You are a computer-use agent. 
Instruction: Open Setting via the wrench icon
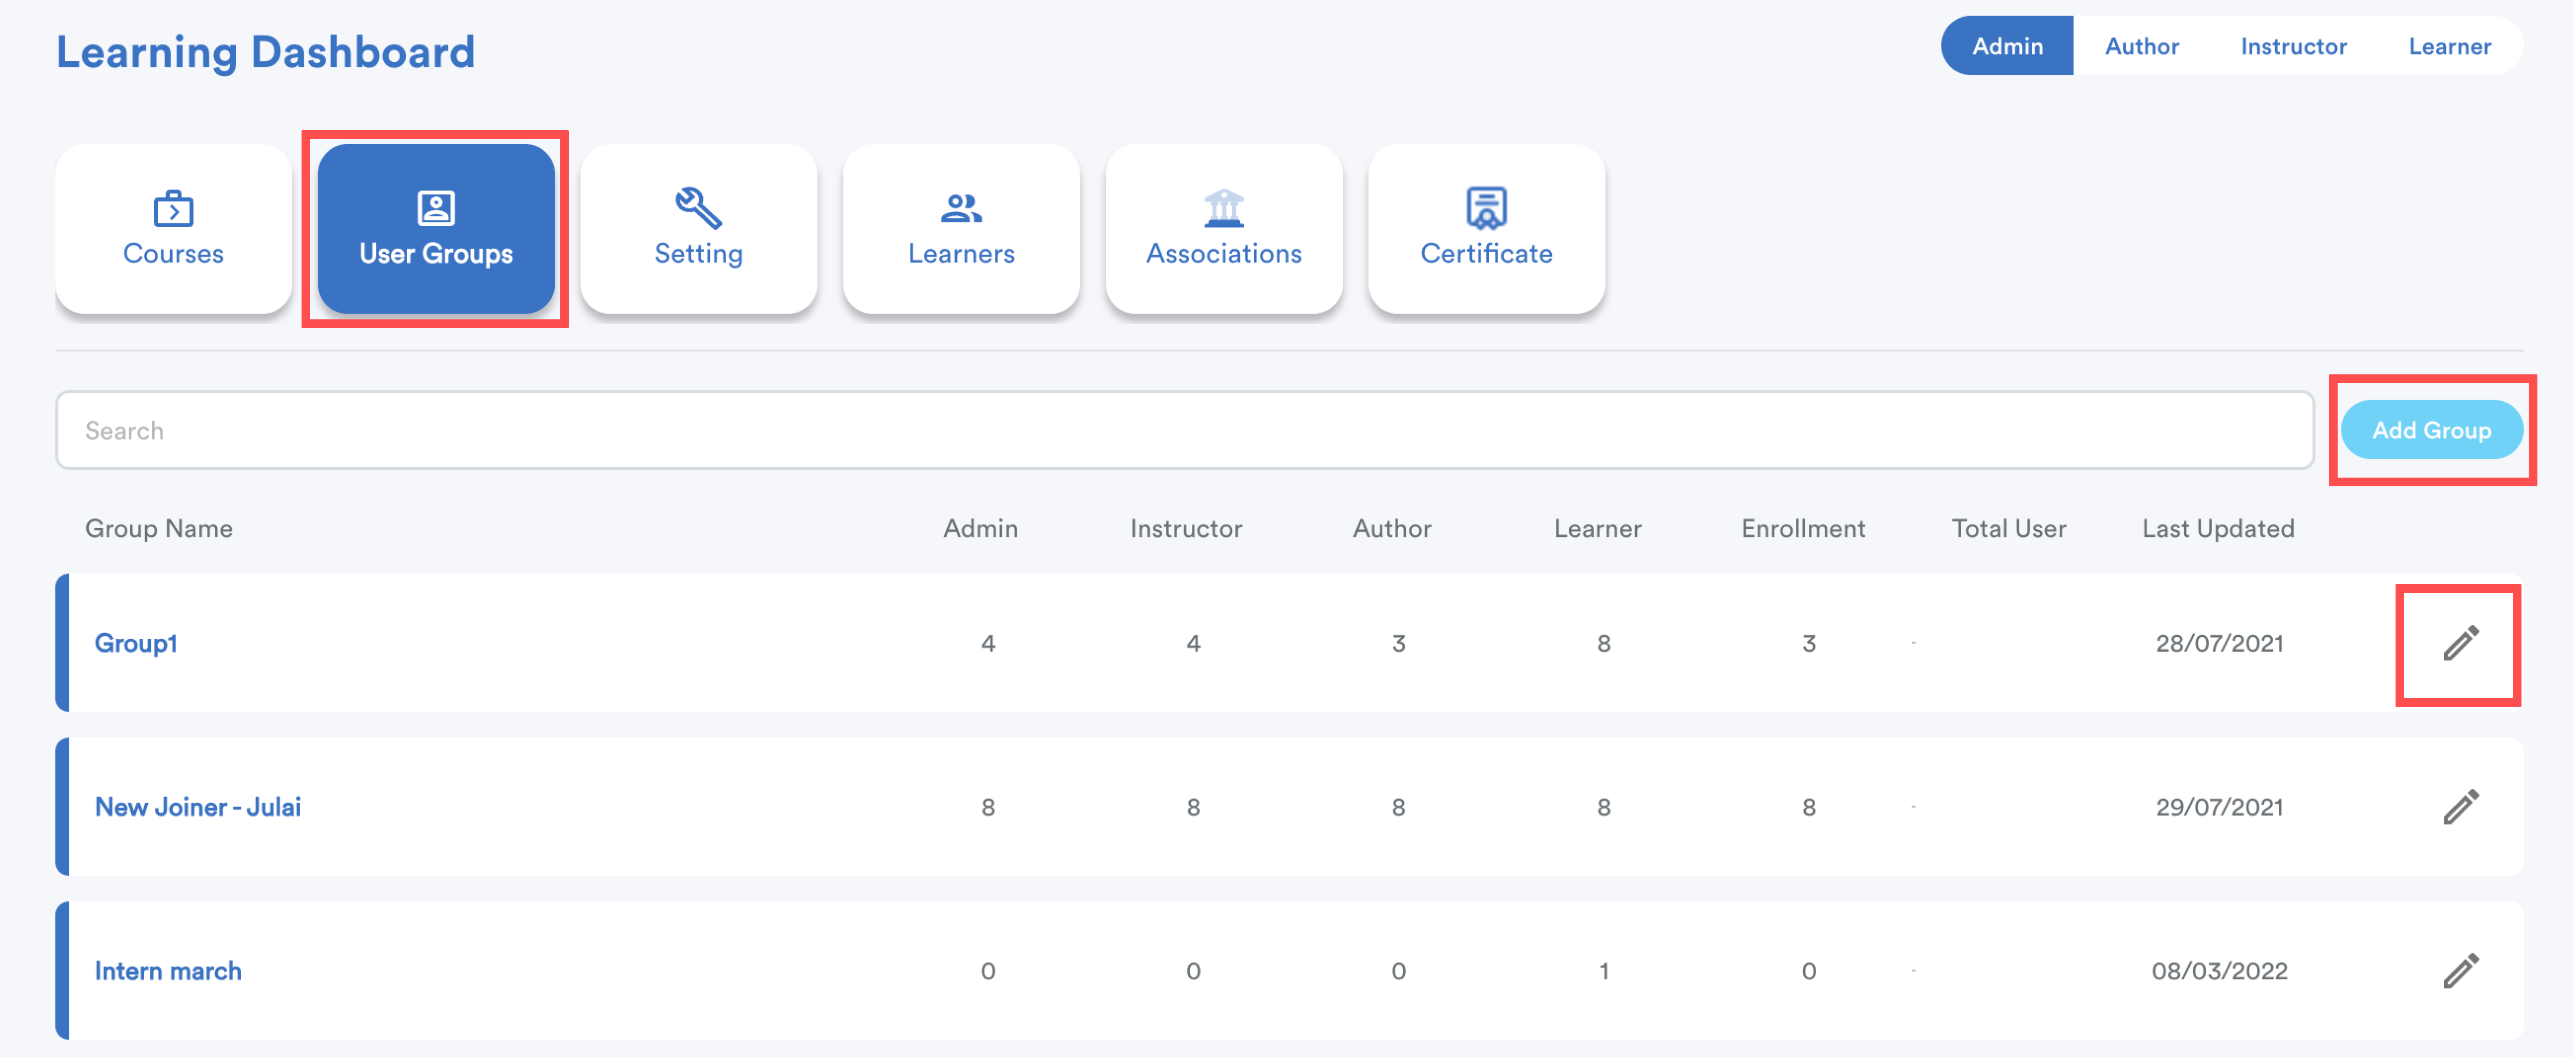(698, 208)
